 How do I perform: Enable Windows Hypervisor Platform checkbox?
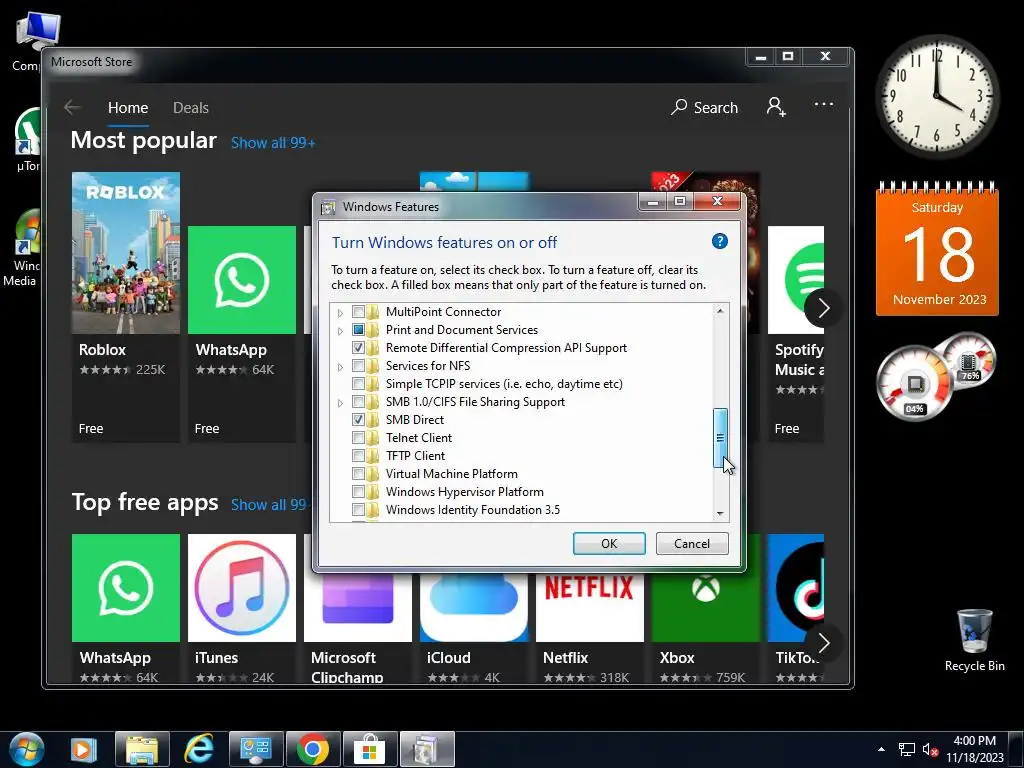(x=358, y=492)
